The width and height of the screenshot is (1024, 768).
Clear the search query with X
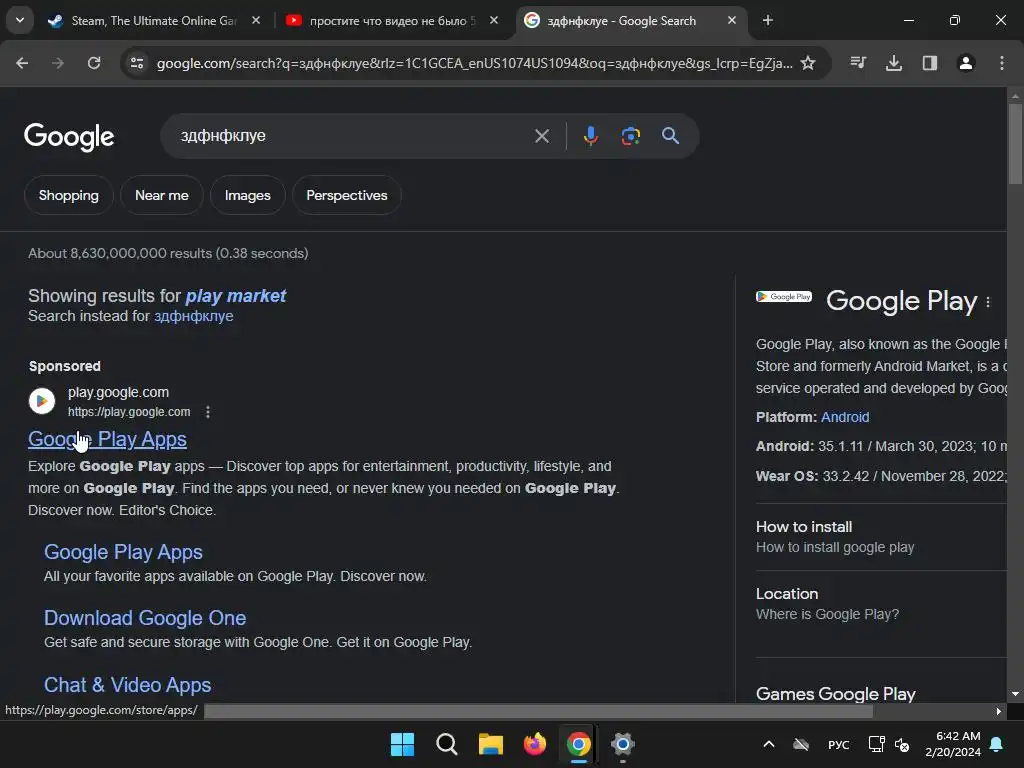click(541, 136)
